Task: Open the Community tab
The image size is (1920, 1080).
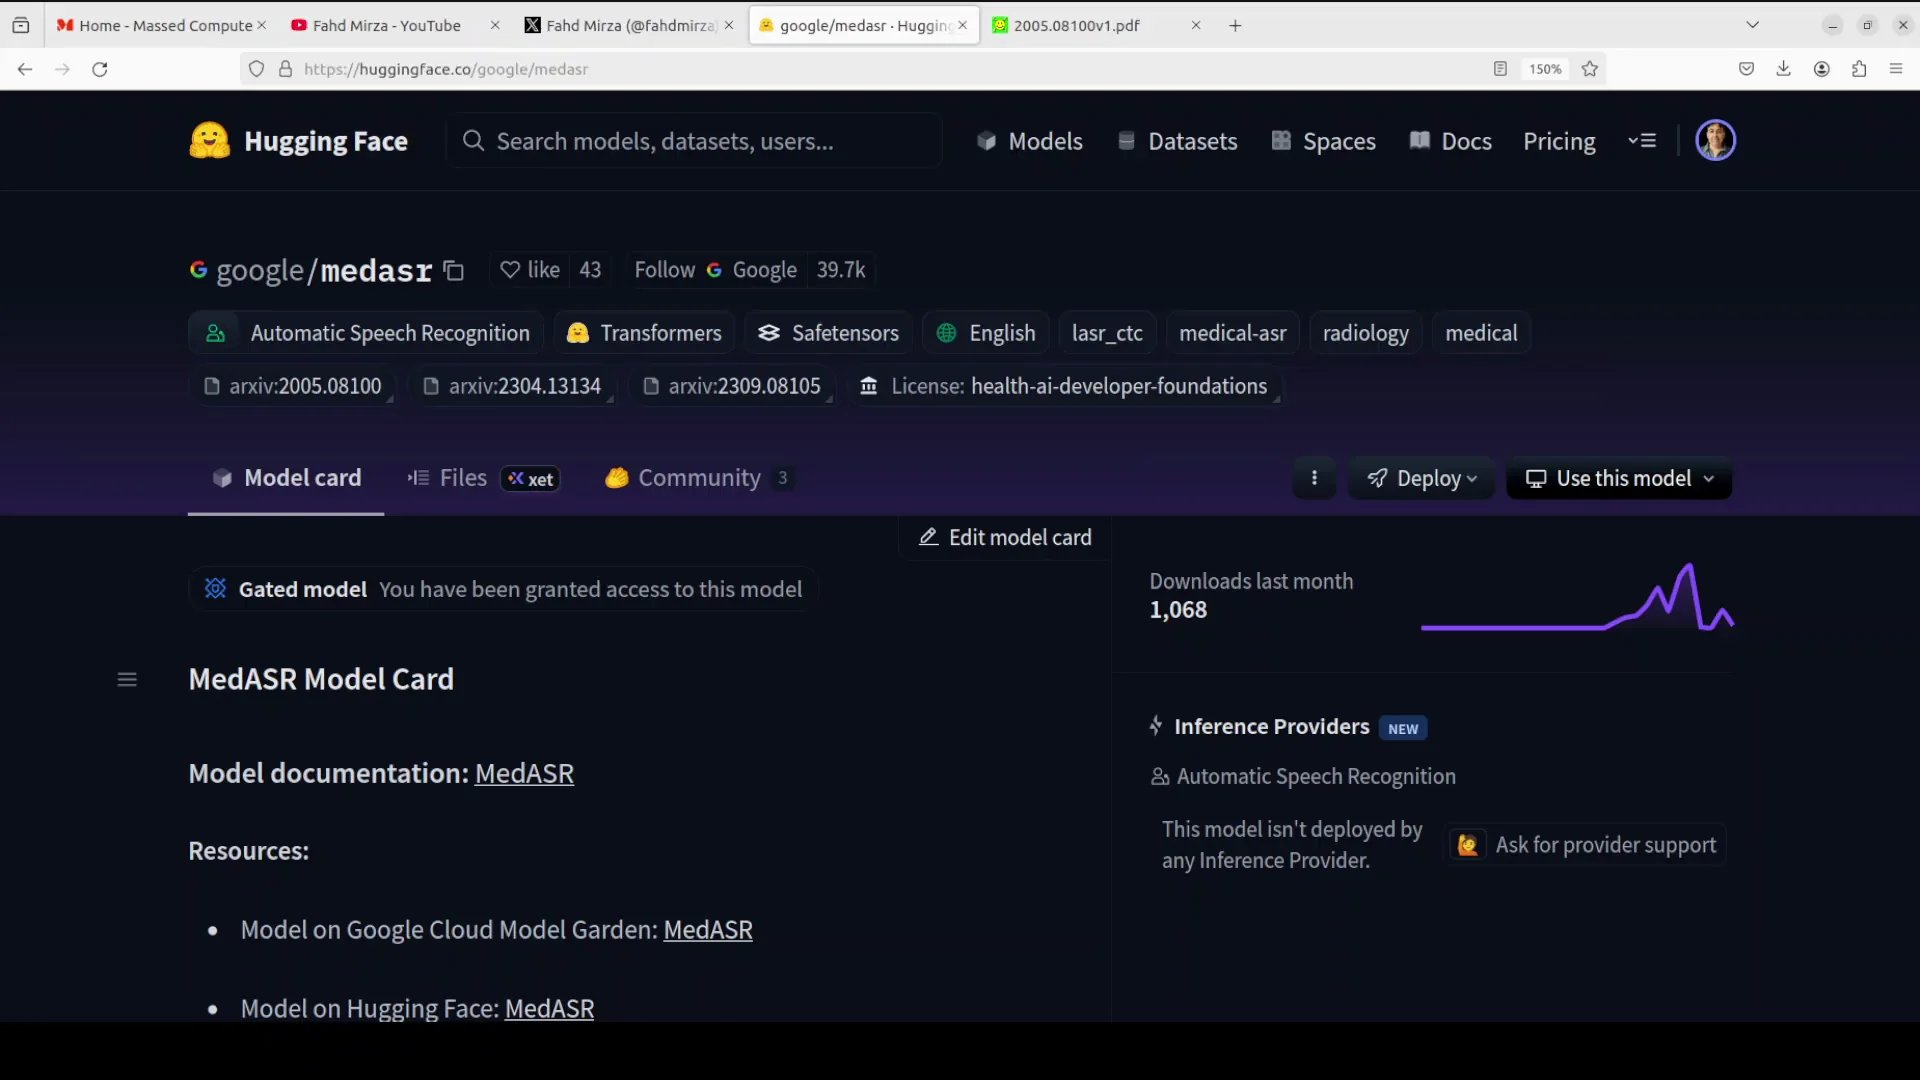Action: coord(698,478)
